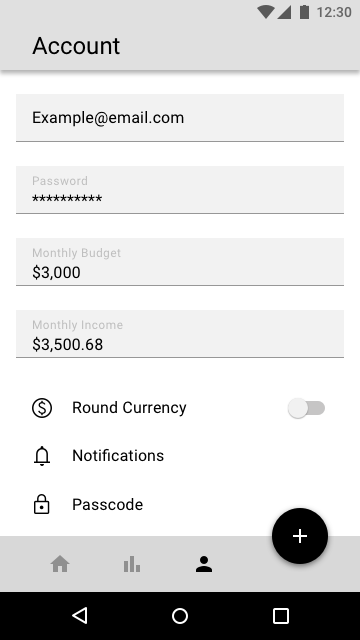This screenshot has width=360, height=640.
Task: Edit the Monthly Income field
Action: click(x=180, y=333)
